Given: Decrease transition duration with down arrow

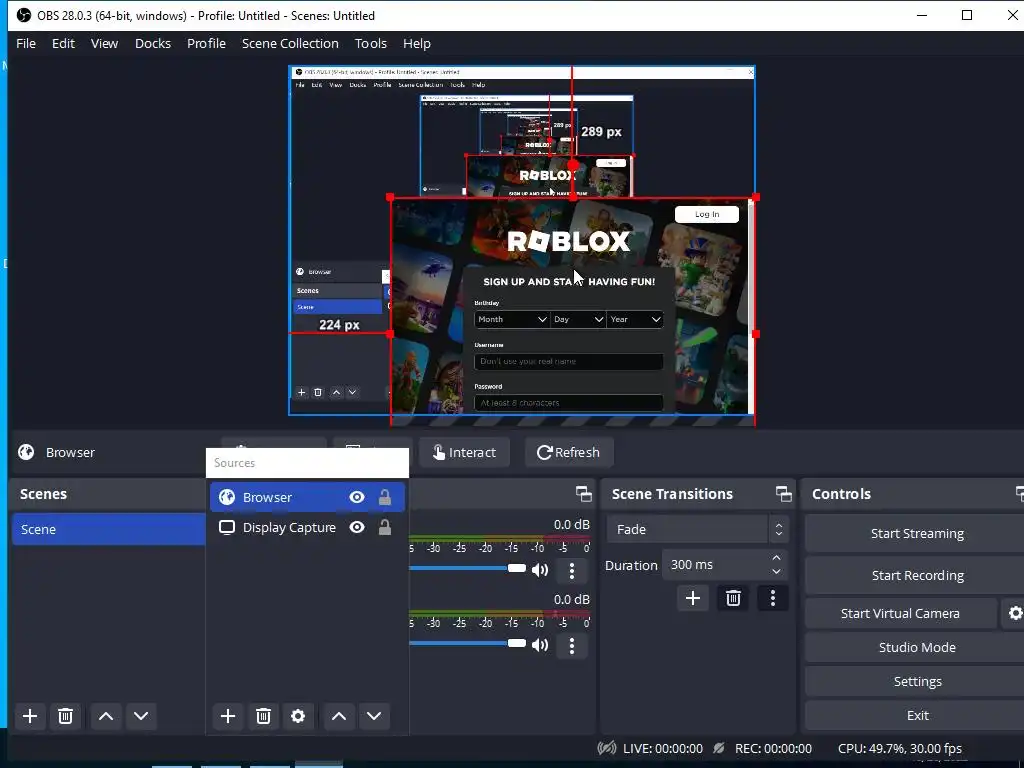Looking at the screenshot, I should 776,571.
